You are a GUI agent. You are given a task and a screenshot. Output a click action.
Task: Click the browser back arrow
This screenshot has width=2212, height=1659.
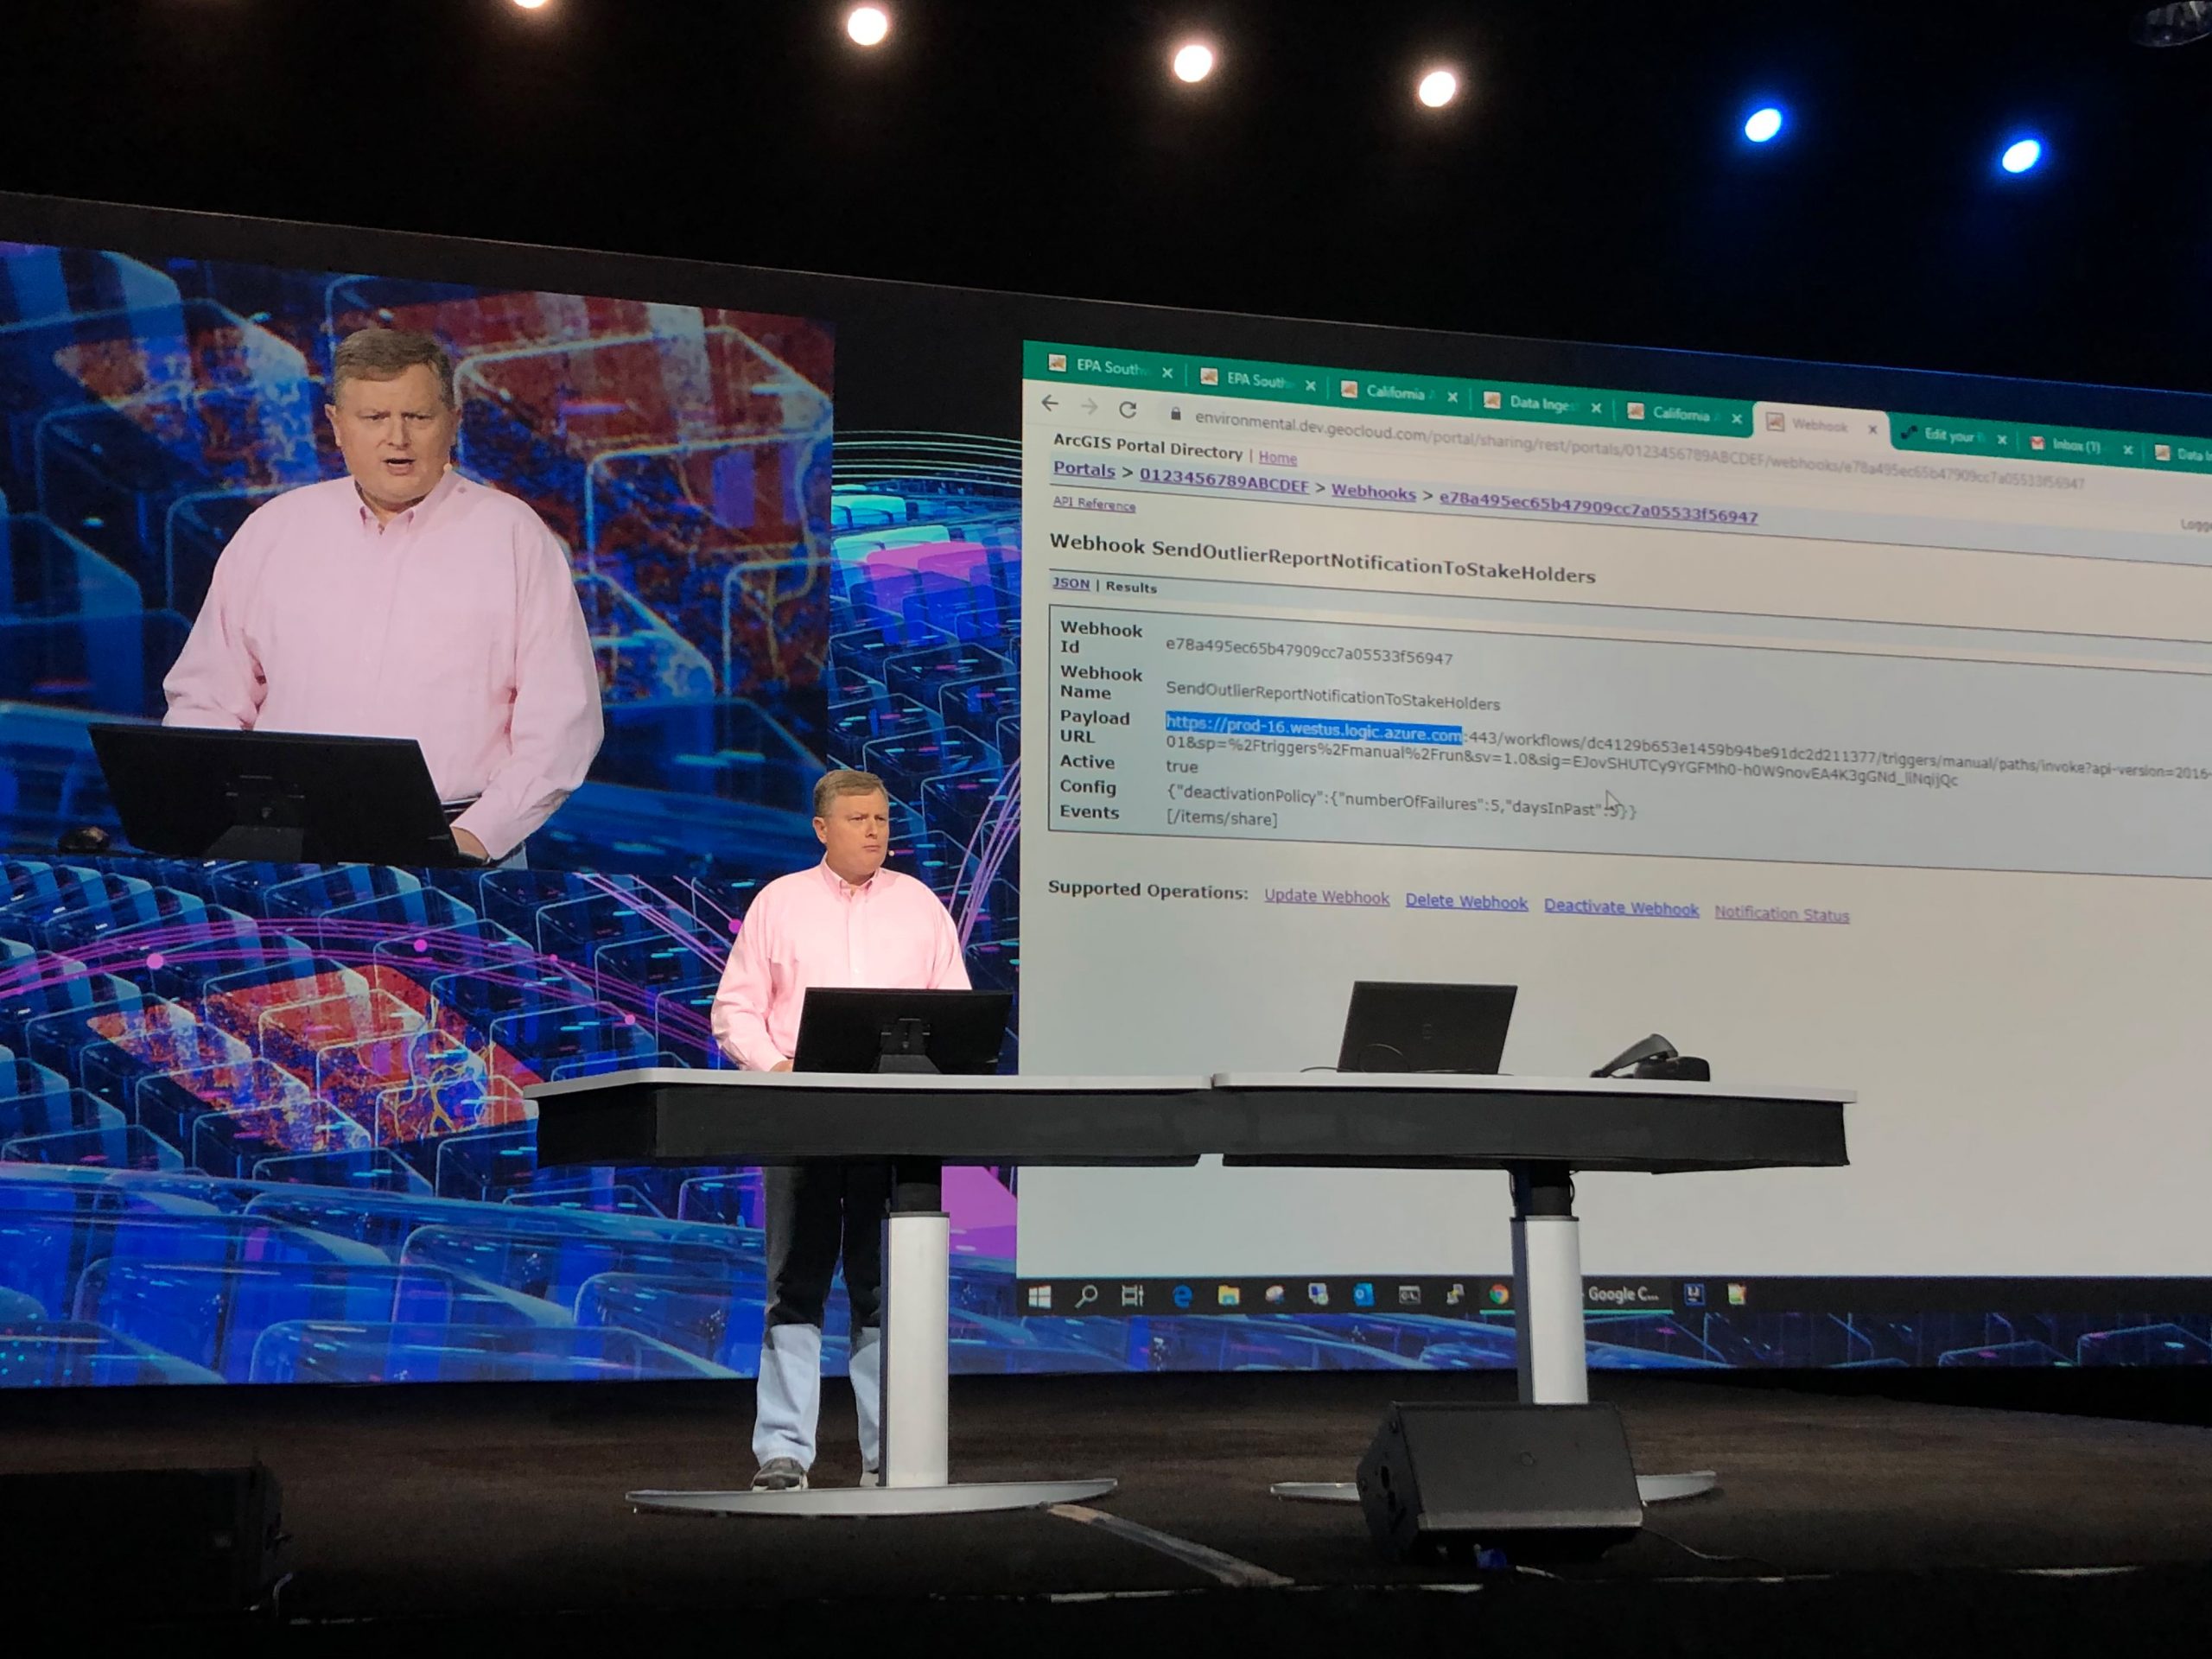click(x=1049, y=403)
